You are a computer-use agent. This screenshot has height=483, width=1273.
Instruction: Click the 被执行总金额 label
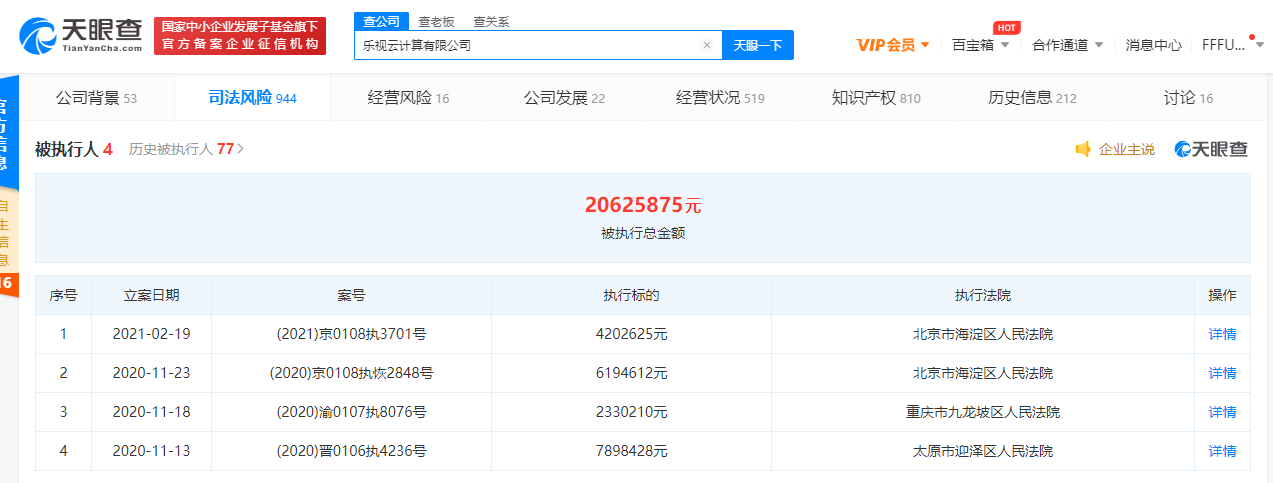(x=643, y=233)
